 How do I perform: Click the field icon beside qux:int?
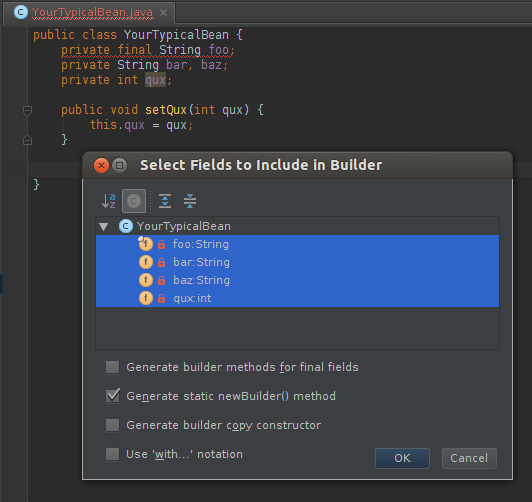tap(146, 298)
